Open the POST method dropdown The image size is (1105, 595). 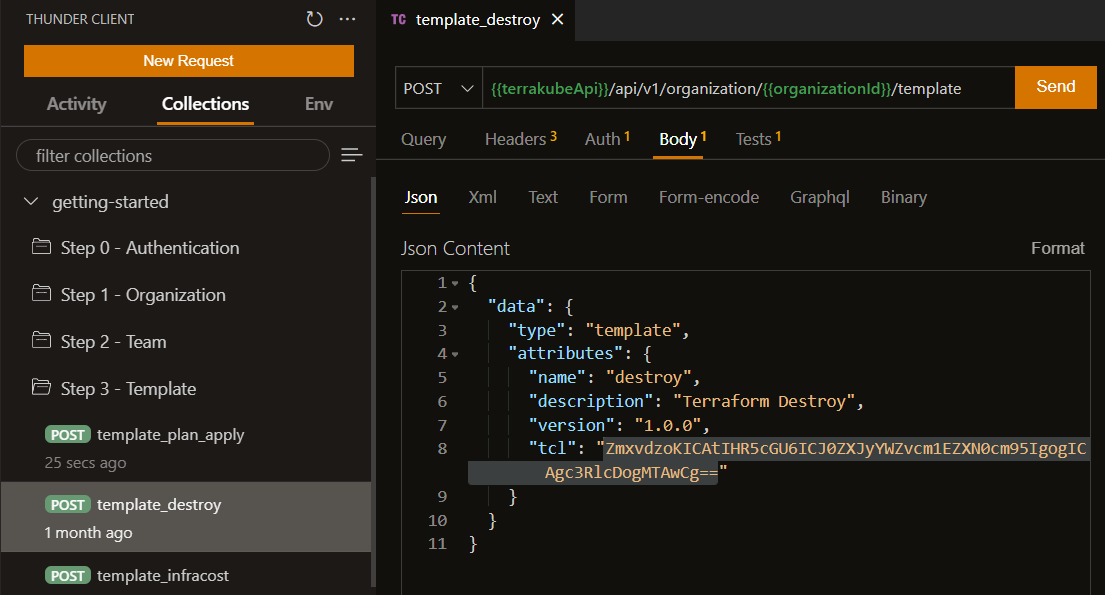[437, 88]
